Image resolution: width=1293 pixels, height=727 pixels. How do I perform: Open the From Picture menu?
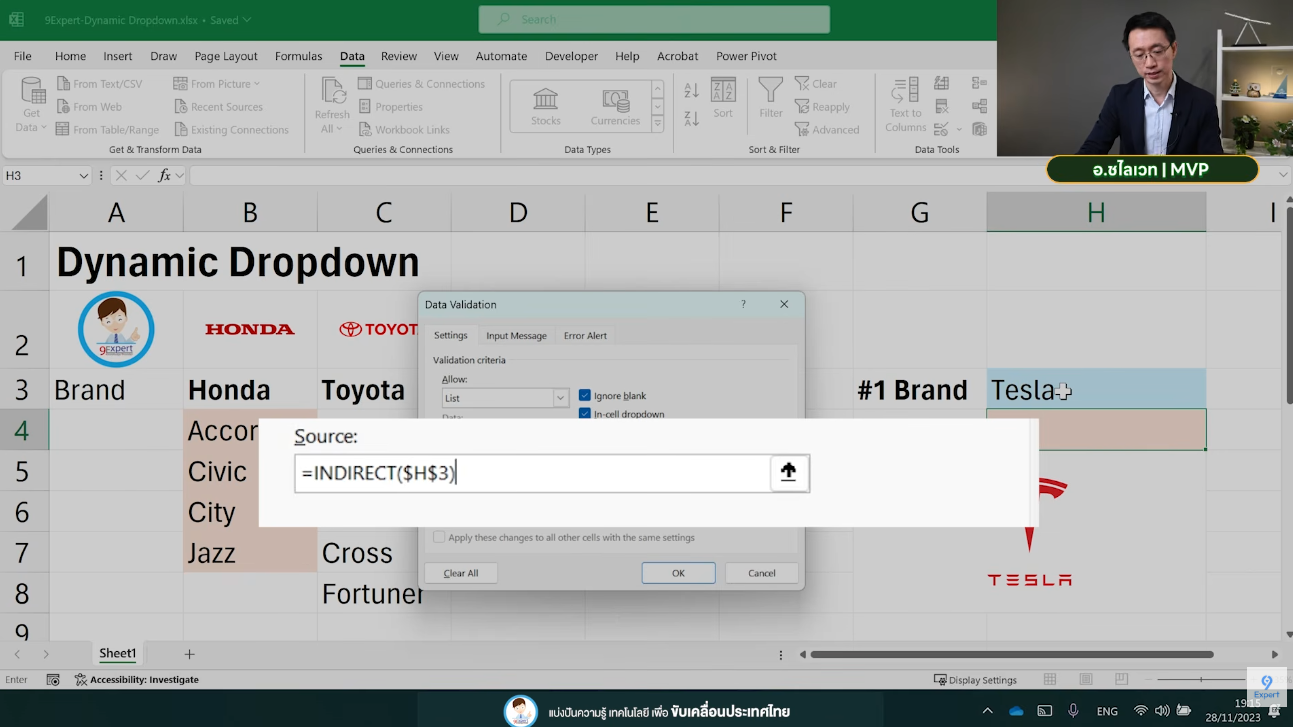pos(216,84)
